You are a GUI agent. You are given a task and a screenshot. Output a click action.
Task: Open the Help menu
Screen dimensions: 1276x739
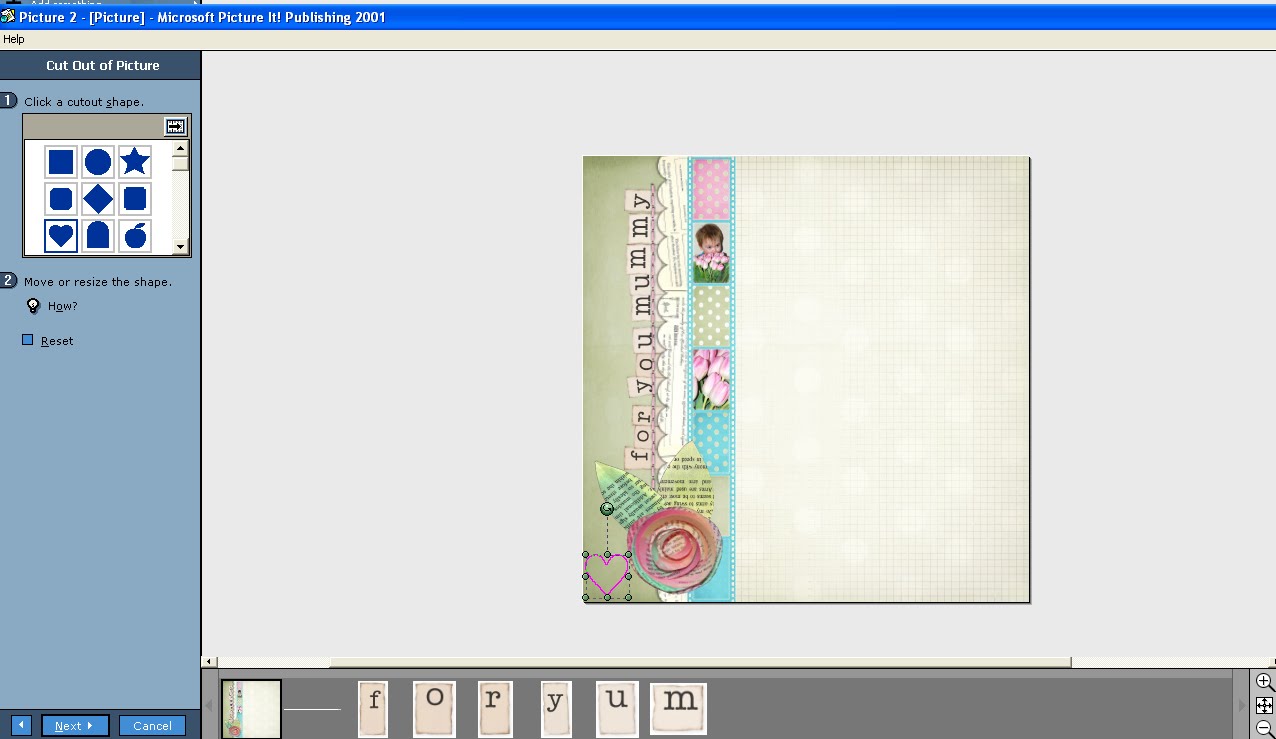click(x=14, y=39)
